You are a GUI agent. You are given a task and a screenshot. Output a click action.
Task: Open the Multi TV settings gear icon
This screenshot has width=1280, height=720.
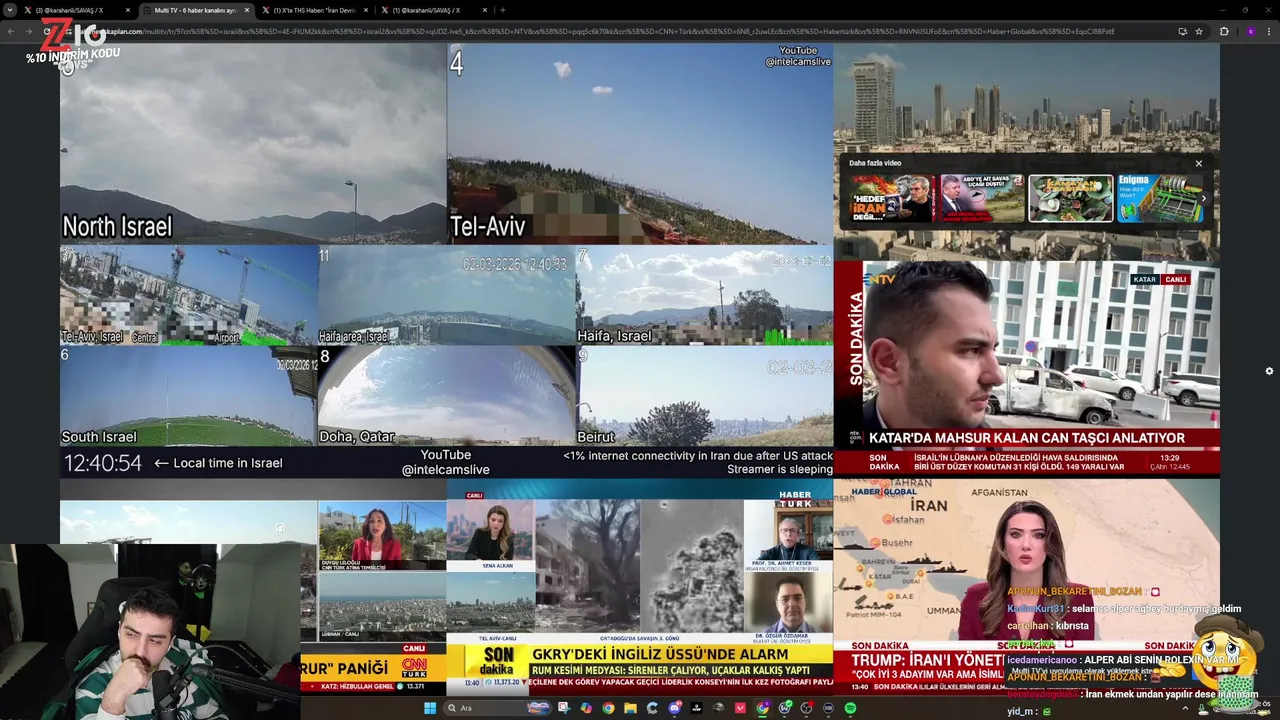1269,371
